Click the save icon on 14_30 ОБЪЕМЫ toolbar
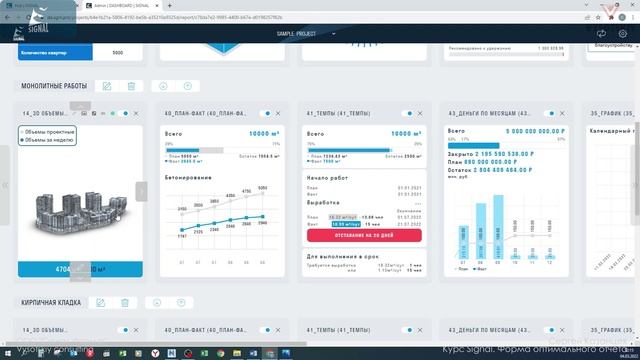This screenshot has height=360, width=640. tap(94, 113)
